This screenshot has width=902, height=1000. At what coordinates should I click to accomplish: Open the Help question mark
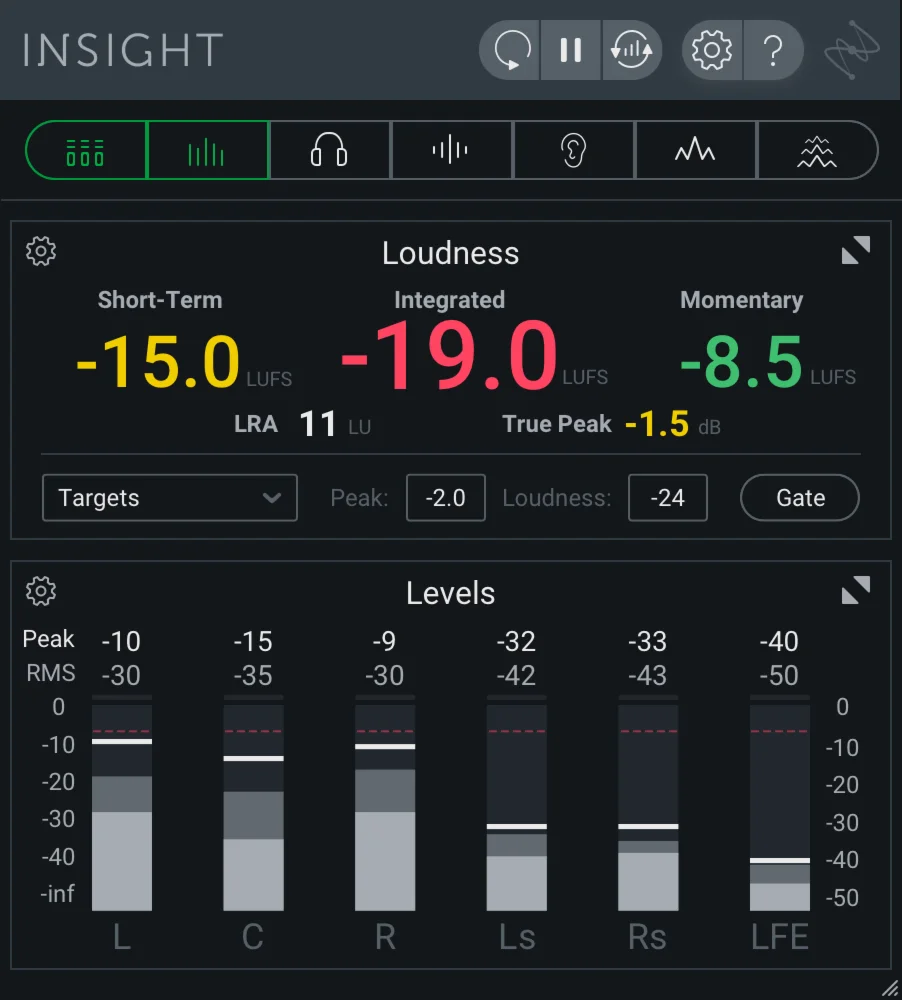pos(773,50)
